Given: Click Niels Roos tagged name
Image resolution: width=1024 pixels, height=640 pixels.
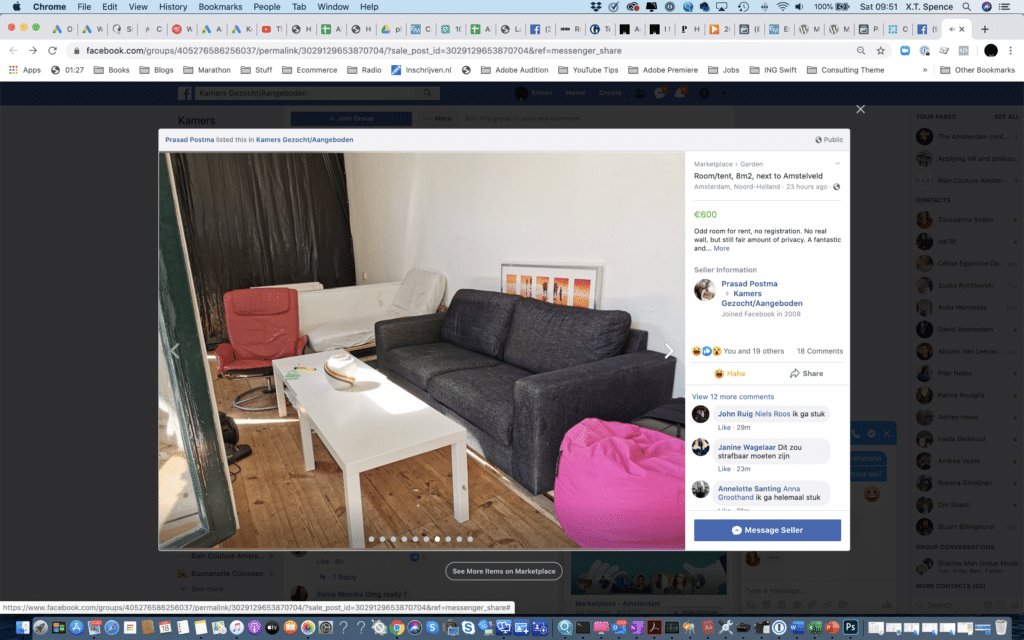Looking at the screenshot, I should click(x=772, y=414).
